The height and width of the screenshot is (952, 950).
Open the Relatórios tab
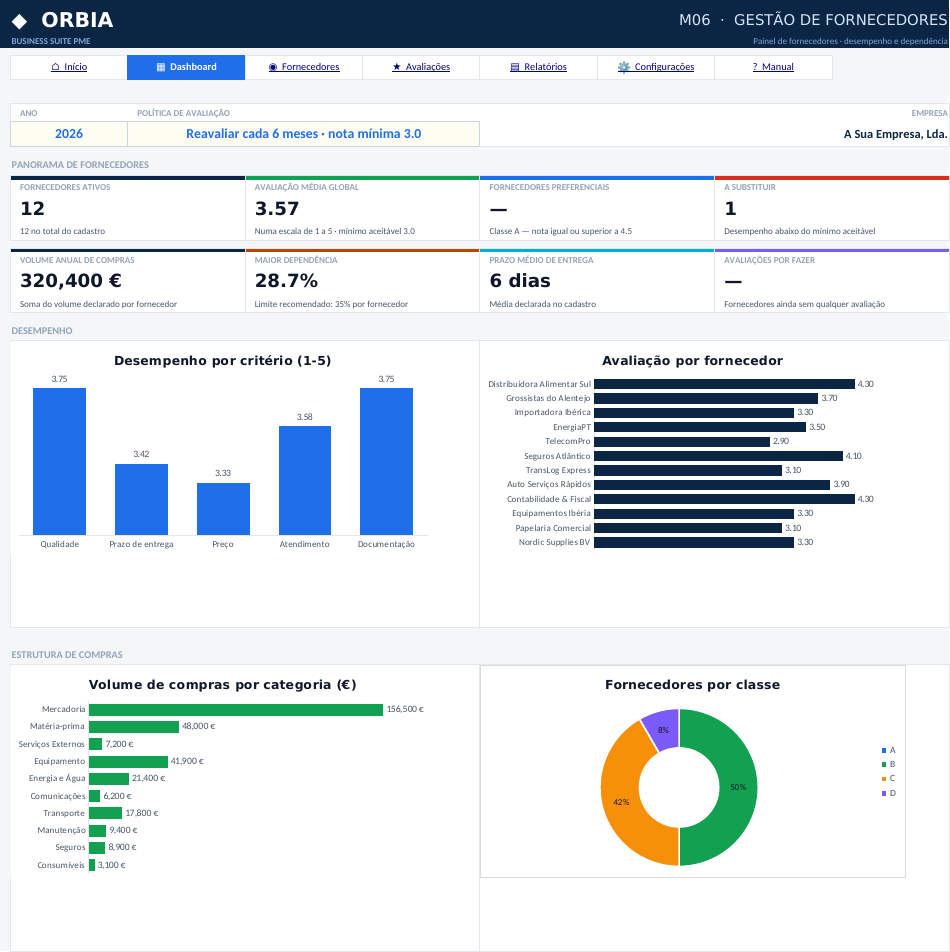point(538,67)
